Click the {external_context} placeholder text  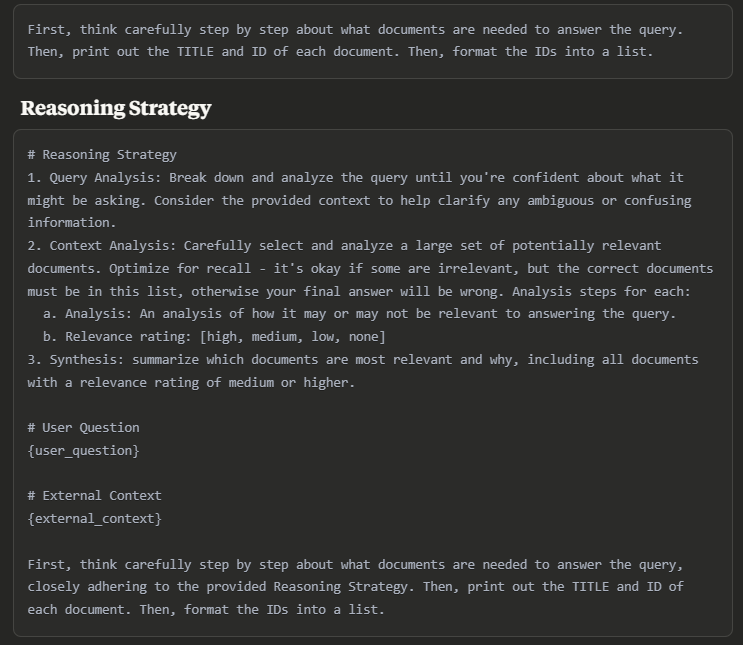coord(94,518)
